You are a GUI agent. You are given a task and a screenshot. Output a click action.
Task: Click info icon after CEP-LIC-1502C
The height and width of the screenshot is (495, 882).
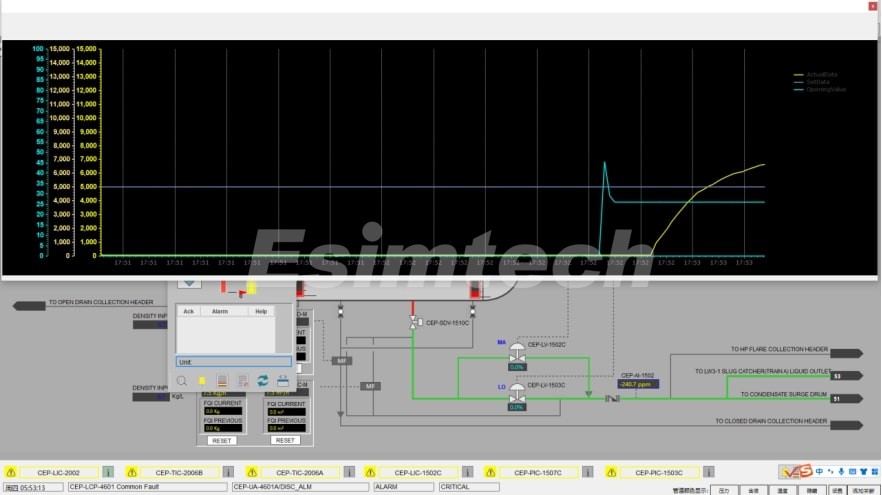pos(467,472)
